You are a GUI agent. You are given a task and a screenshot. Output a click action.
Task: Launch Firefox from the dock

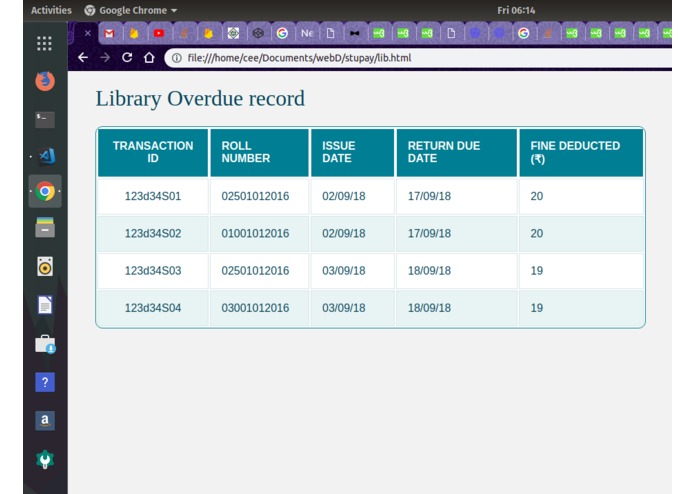coord(45,81)
